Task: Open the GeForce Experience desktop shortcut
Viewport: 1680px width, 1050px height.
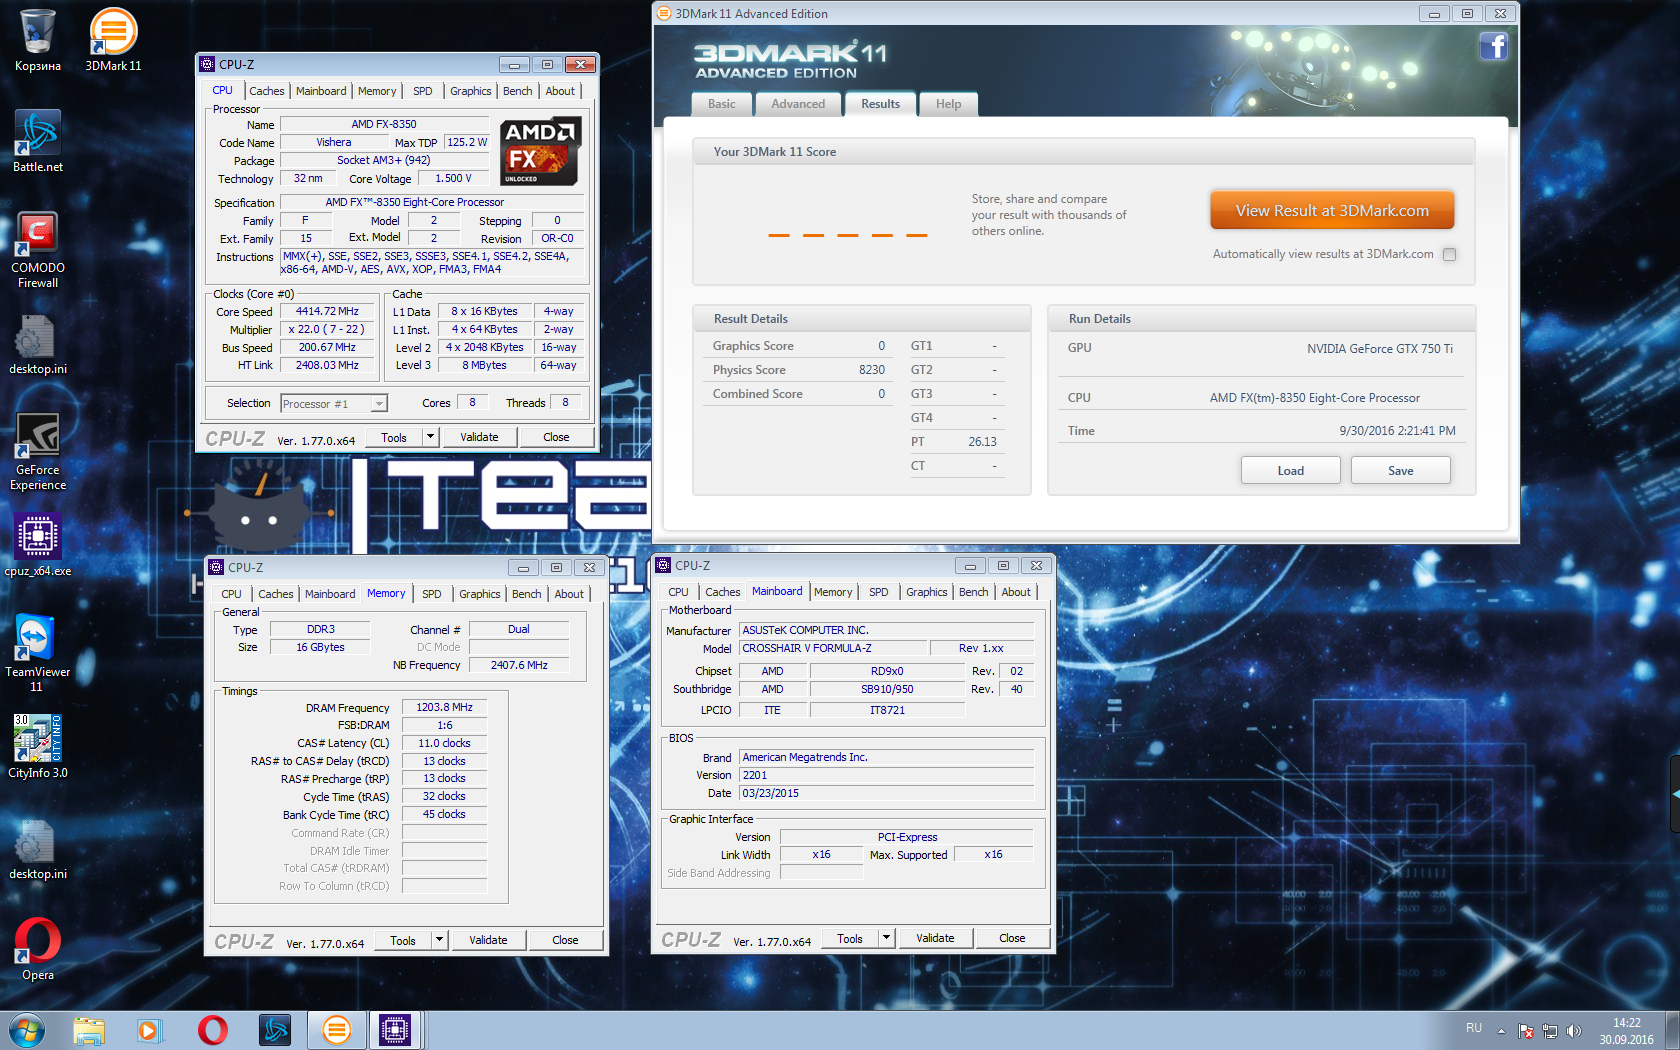Action: pos(38,452)
